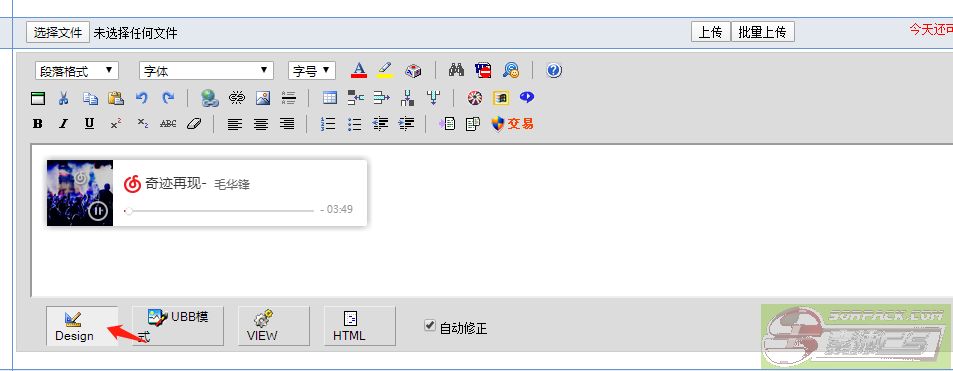This screenshot has width=953, height=371.
Task: Apply subscript formatting
Action: tap(142, 124)
